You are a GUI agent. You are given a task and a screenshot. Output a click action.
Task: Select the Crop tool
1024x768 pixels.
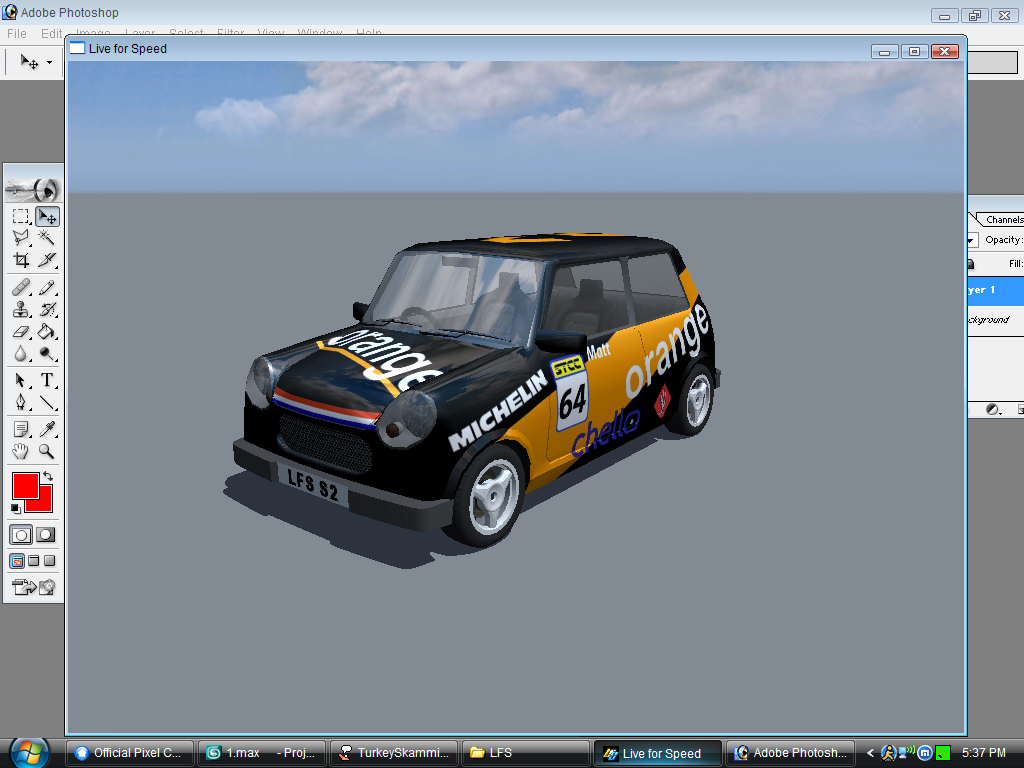(x=21, y=260)
